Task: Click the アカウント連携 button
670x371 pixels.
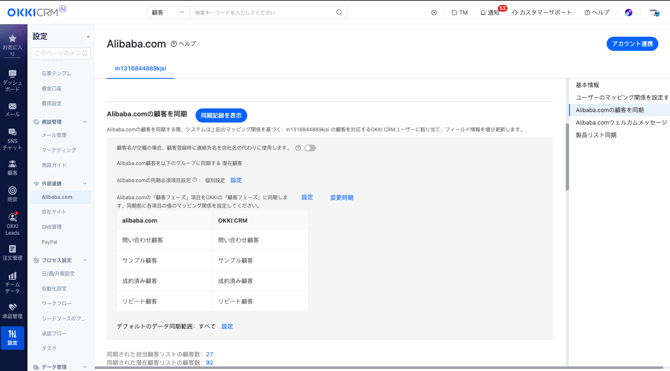Action: pos(632,44)
